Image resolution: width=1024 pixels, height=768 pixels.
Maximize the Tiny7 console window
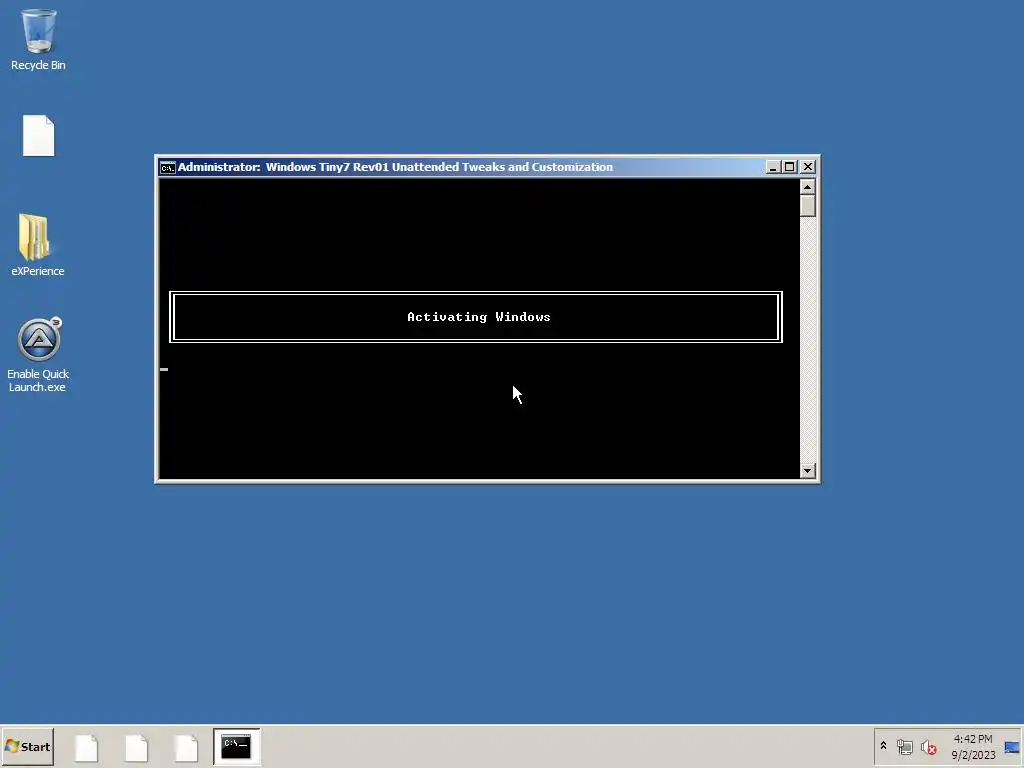pyautogui.click(x=790, y=167)
